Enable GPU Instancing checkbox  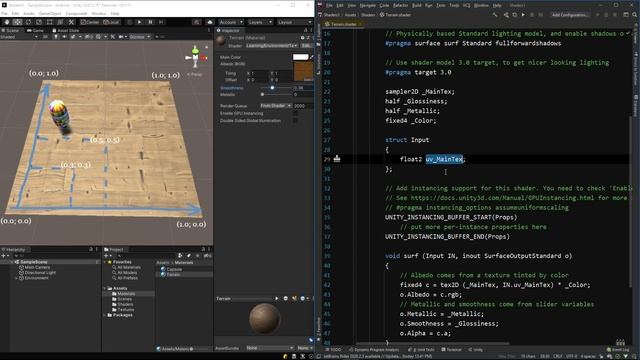(x=295, y=113)
